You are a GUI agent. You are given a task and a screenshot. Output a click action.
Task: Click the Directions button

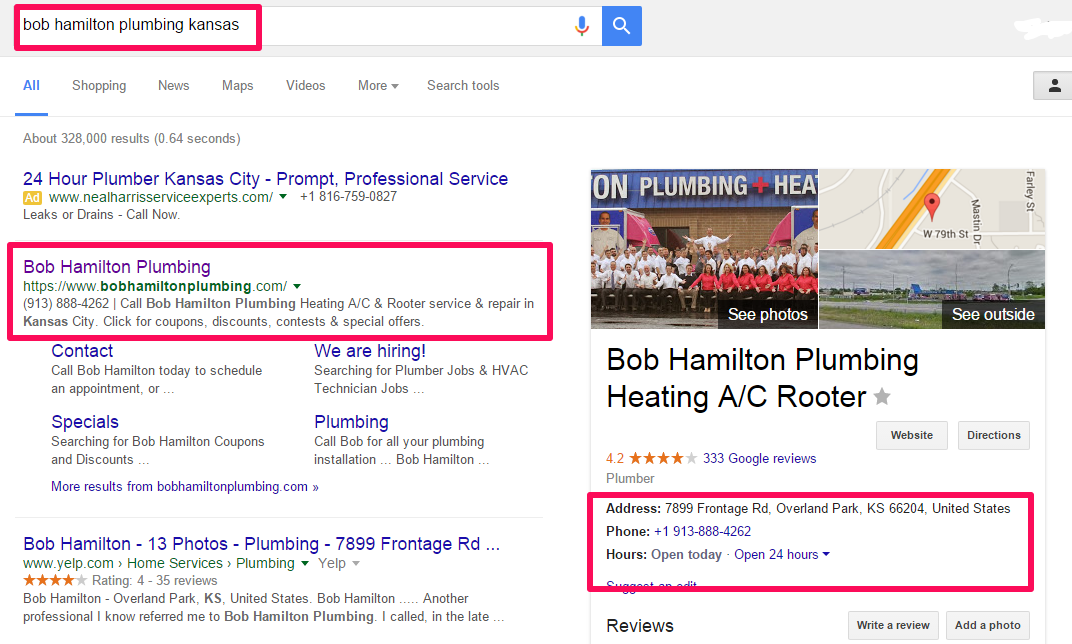tap(993, 436)
